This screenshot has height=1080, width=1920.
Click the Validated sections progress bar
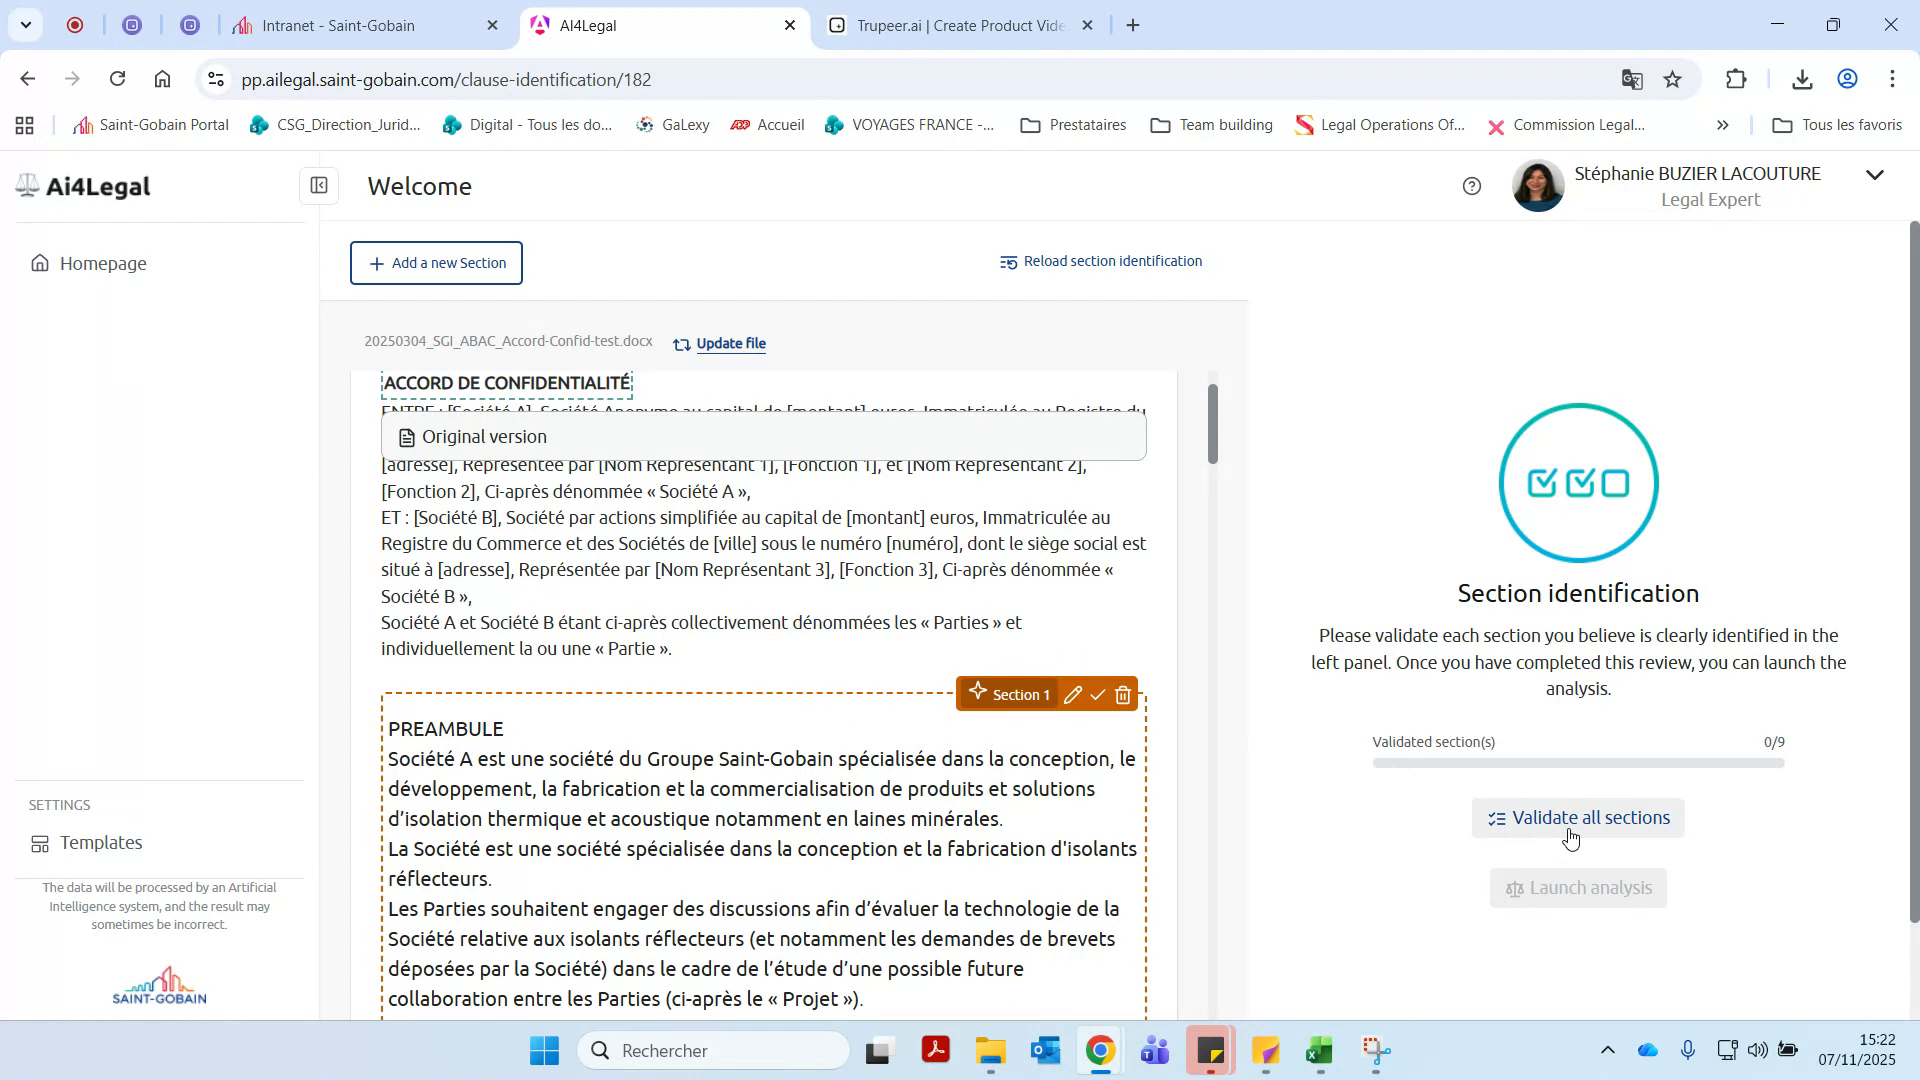pyautogui.click(x=1578, y=762)
